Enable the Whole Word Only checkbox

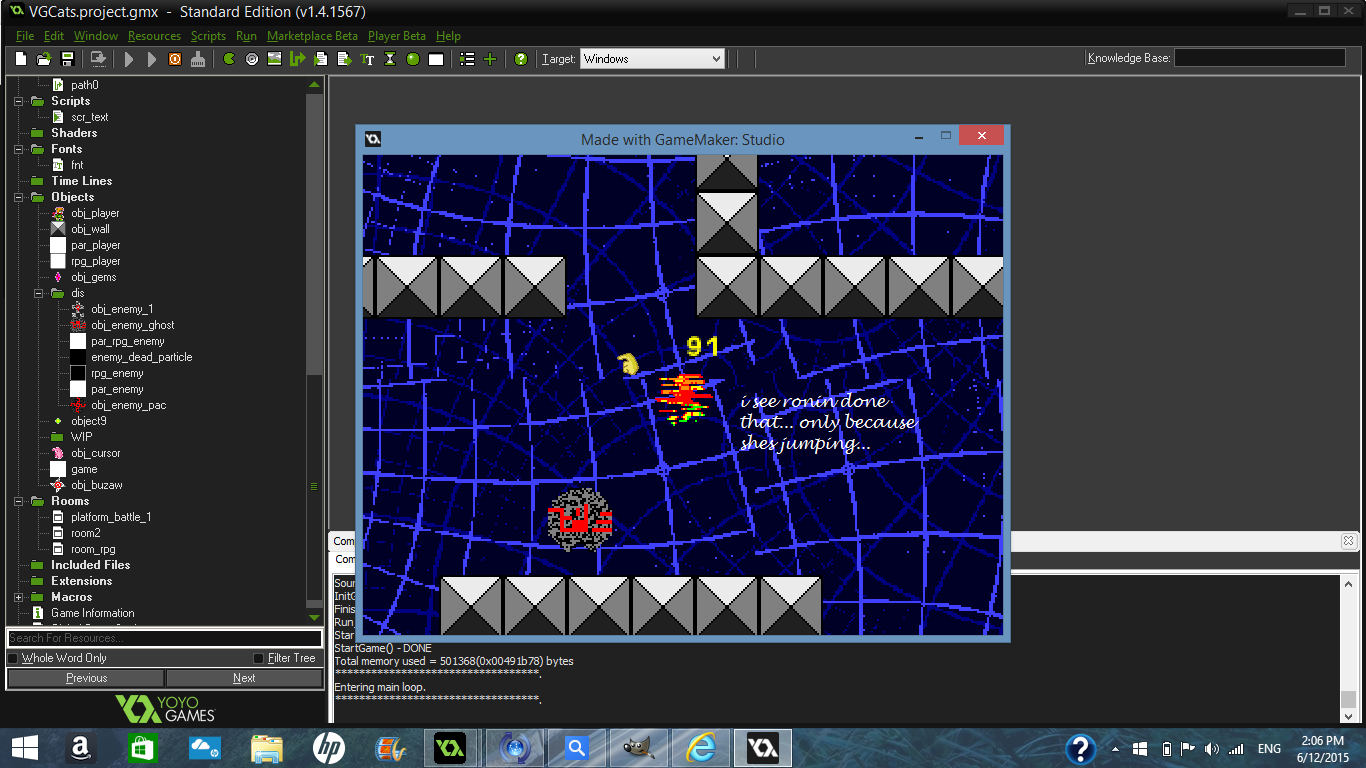(13, 658)
